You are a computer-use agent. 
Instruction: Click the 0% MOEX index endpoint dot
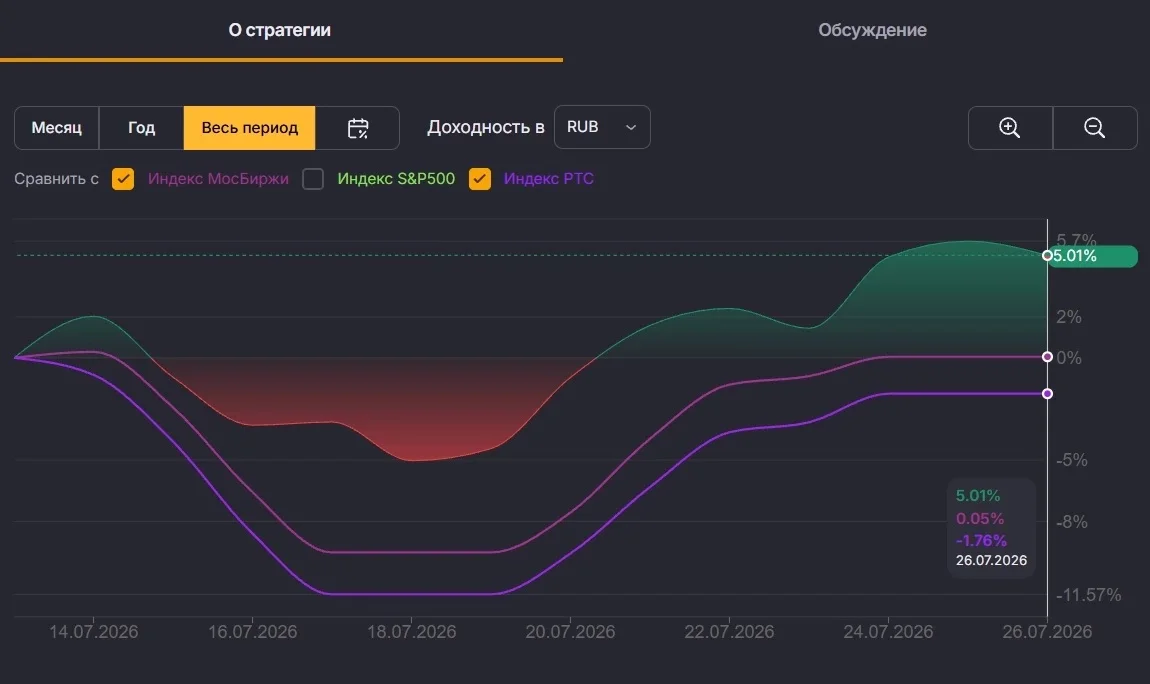point(1047,357)
